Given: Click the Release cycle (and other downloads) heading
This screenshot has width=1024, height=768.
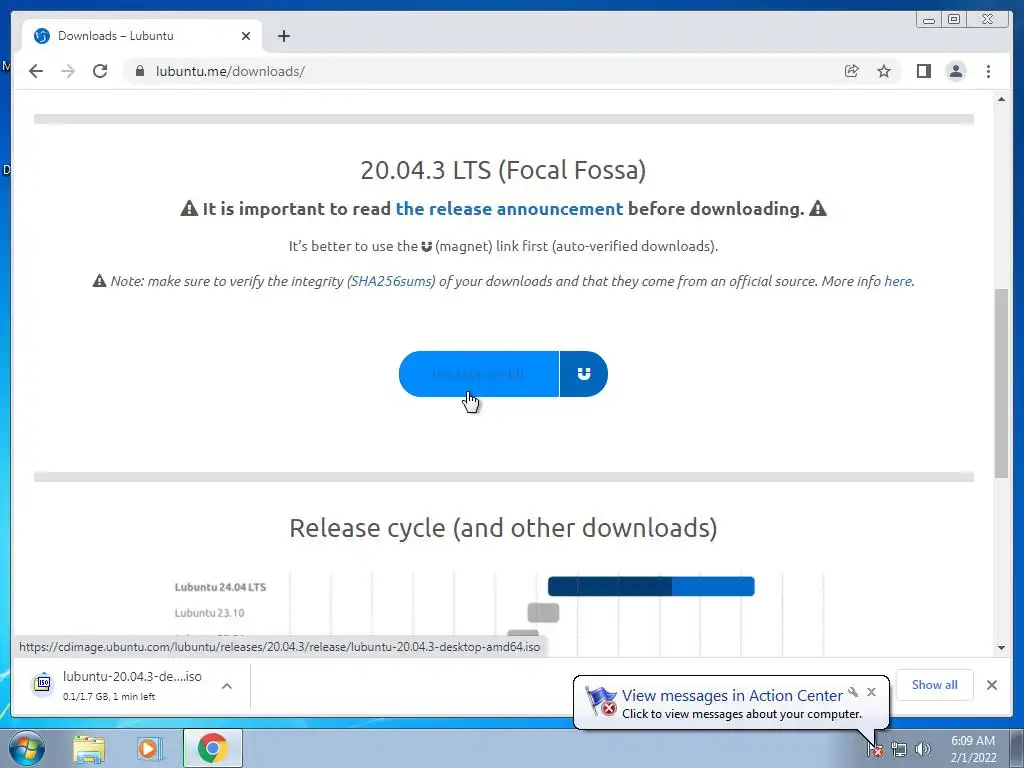Looking at the screenshot, I should click(x=504, y=528).
